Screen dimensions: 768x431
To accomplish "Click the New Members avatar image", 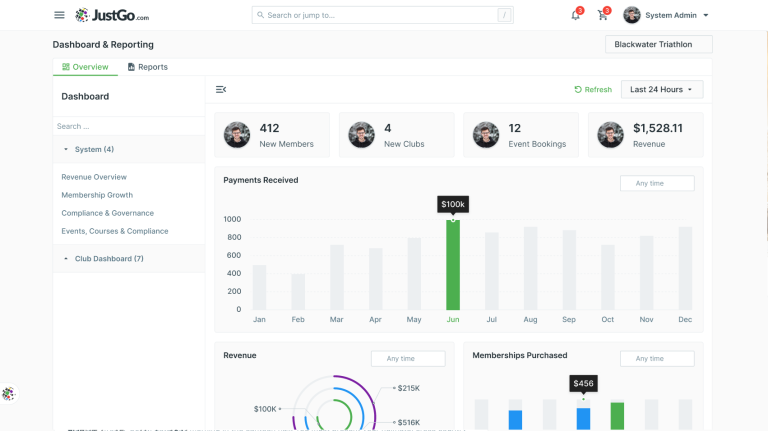I will [237, 135].
